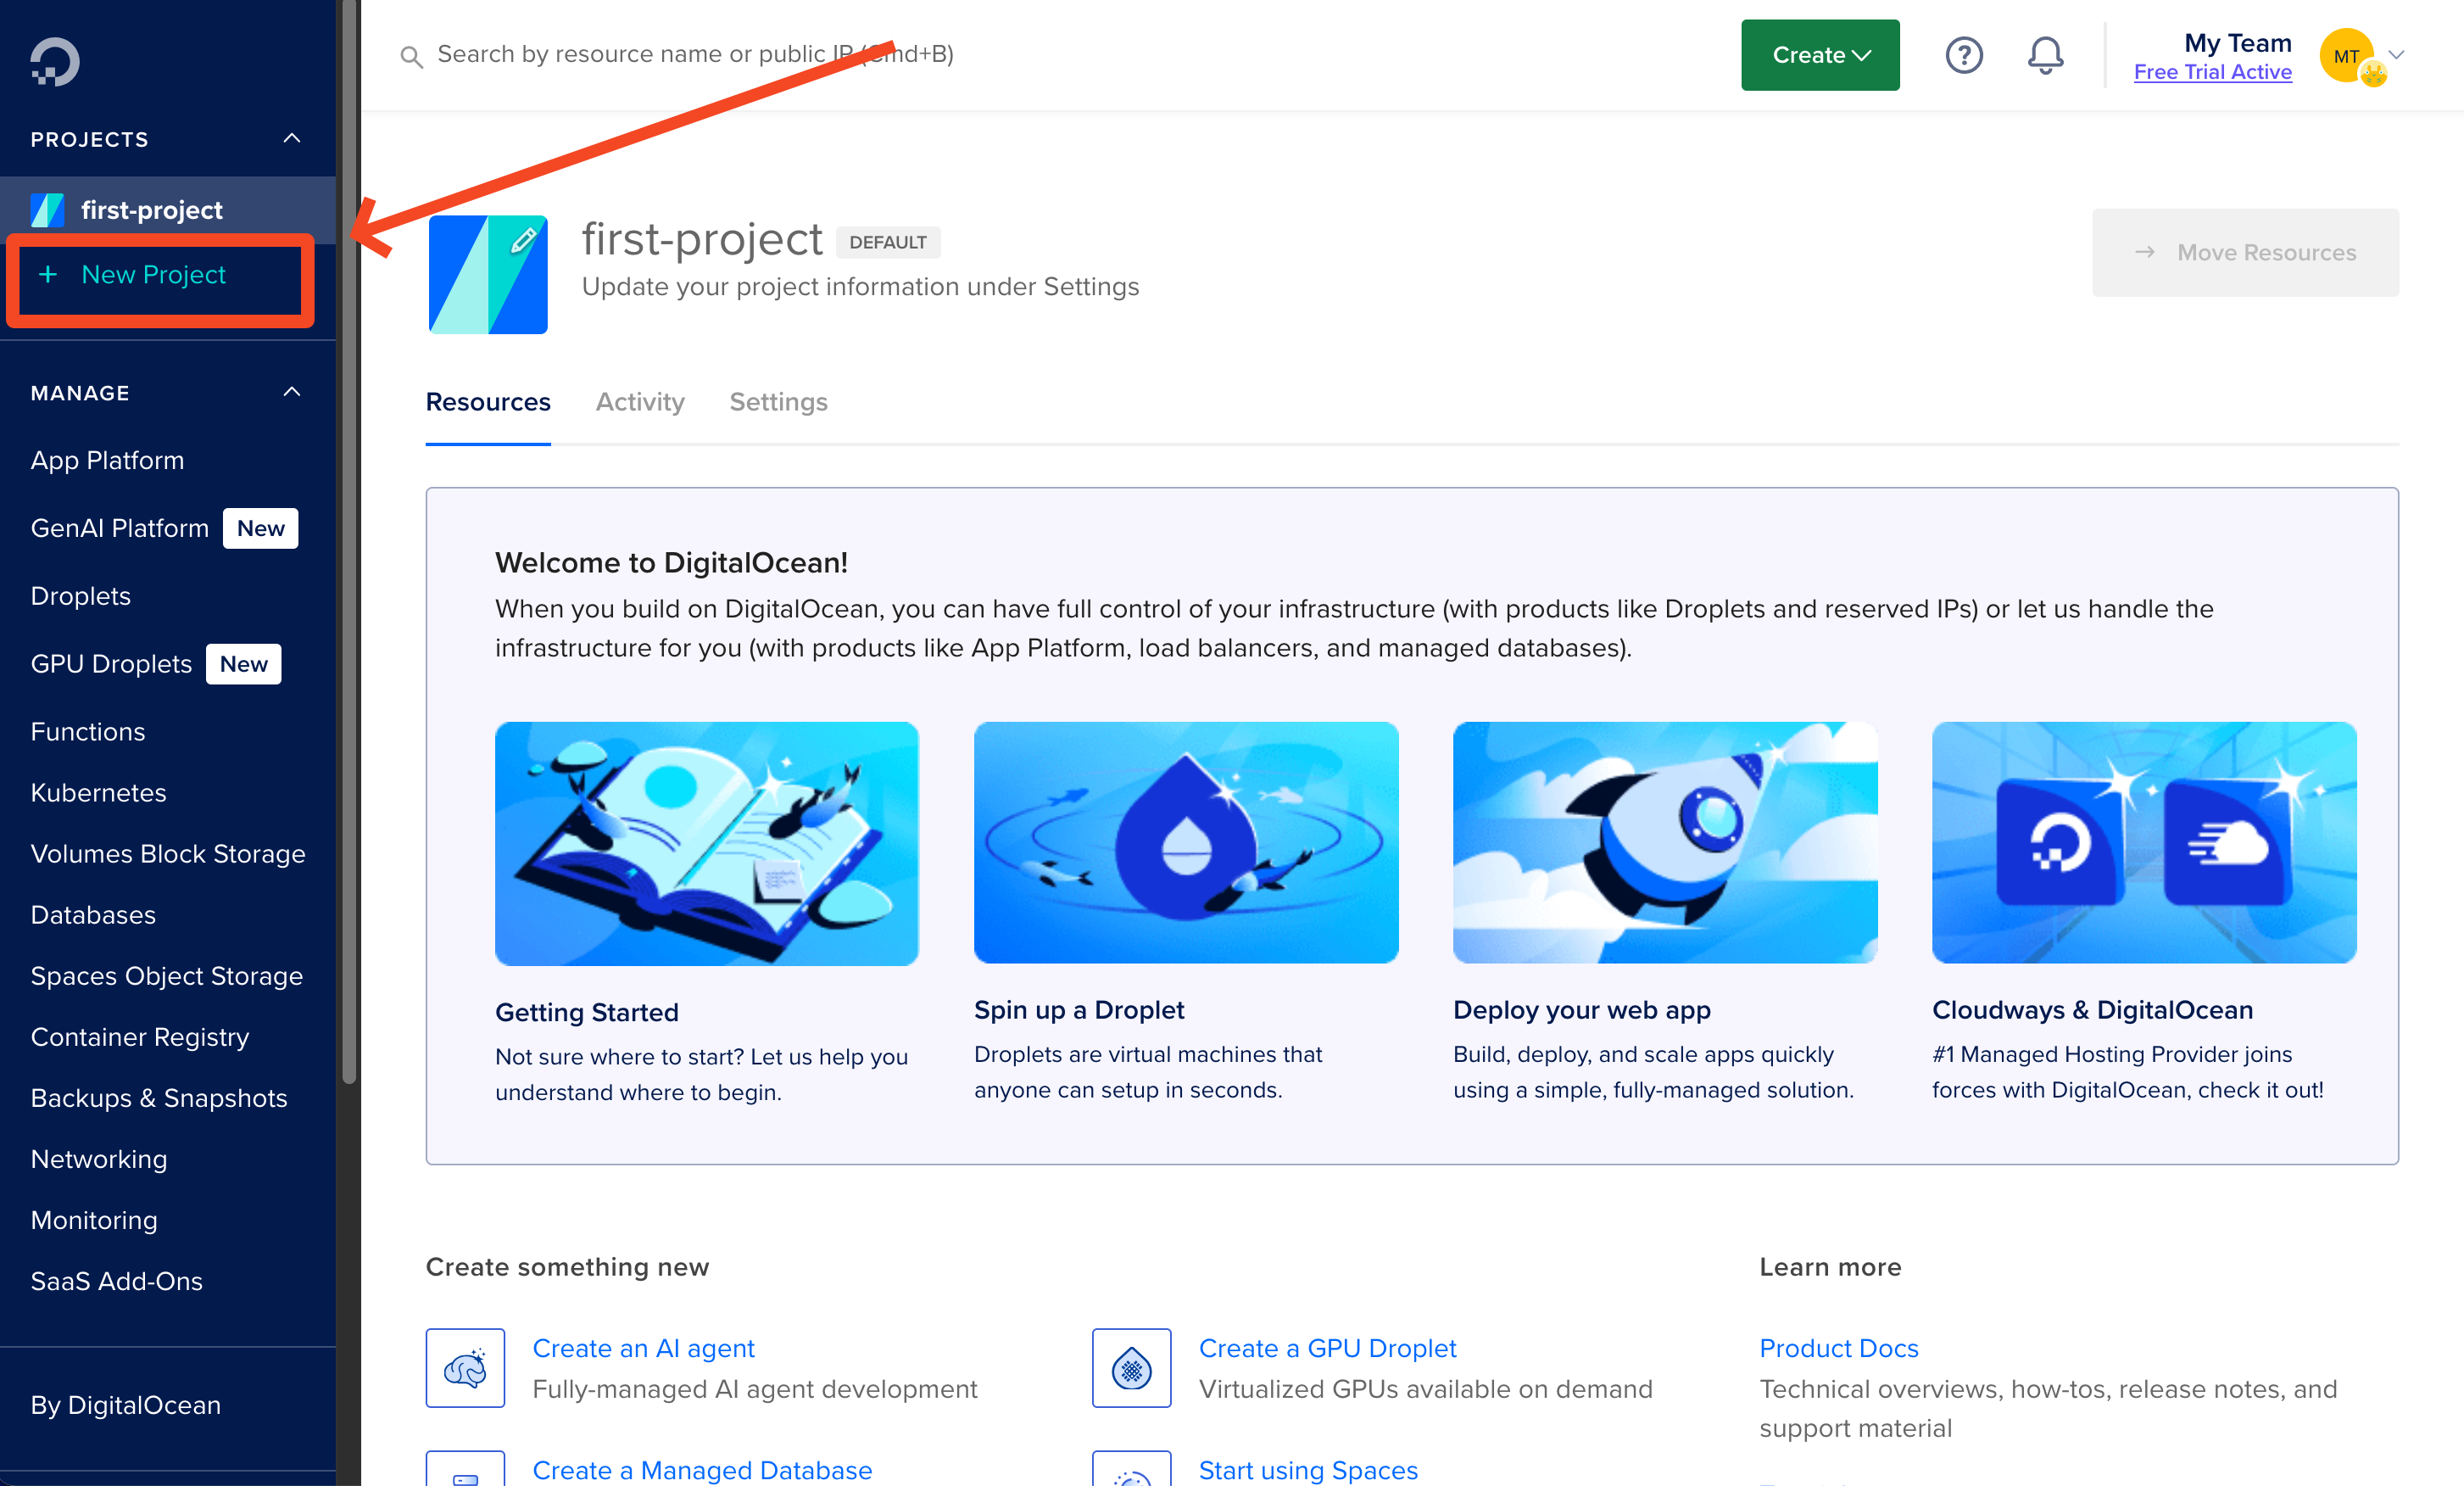Screen dimensions: 2464x1486
Task: Click New Project in sidebar
Action: (153, 274)
